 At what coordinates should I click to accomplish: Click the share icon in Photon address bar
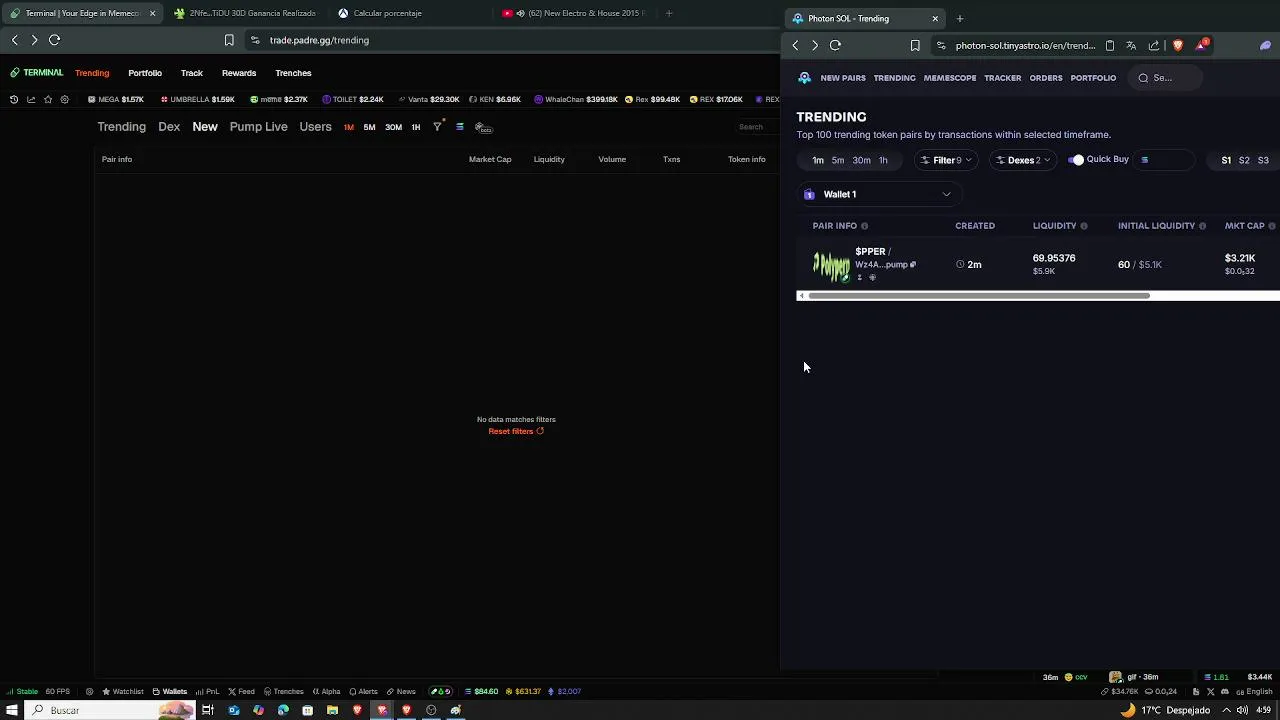[1154, 45]
